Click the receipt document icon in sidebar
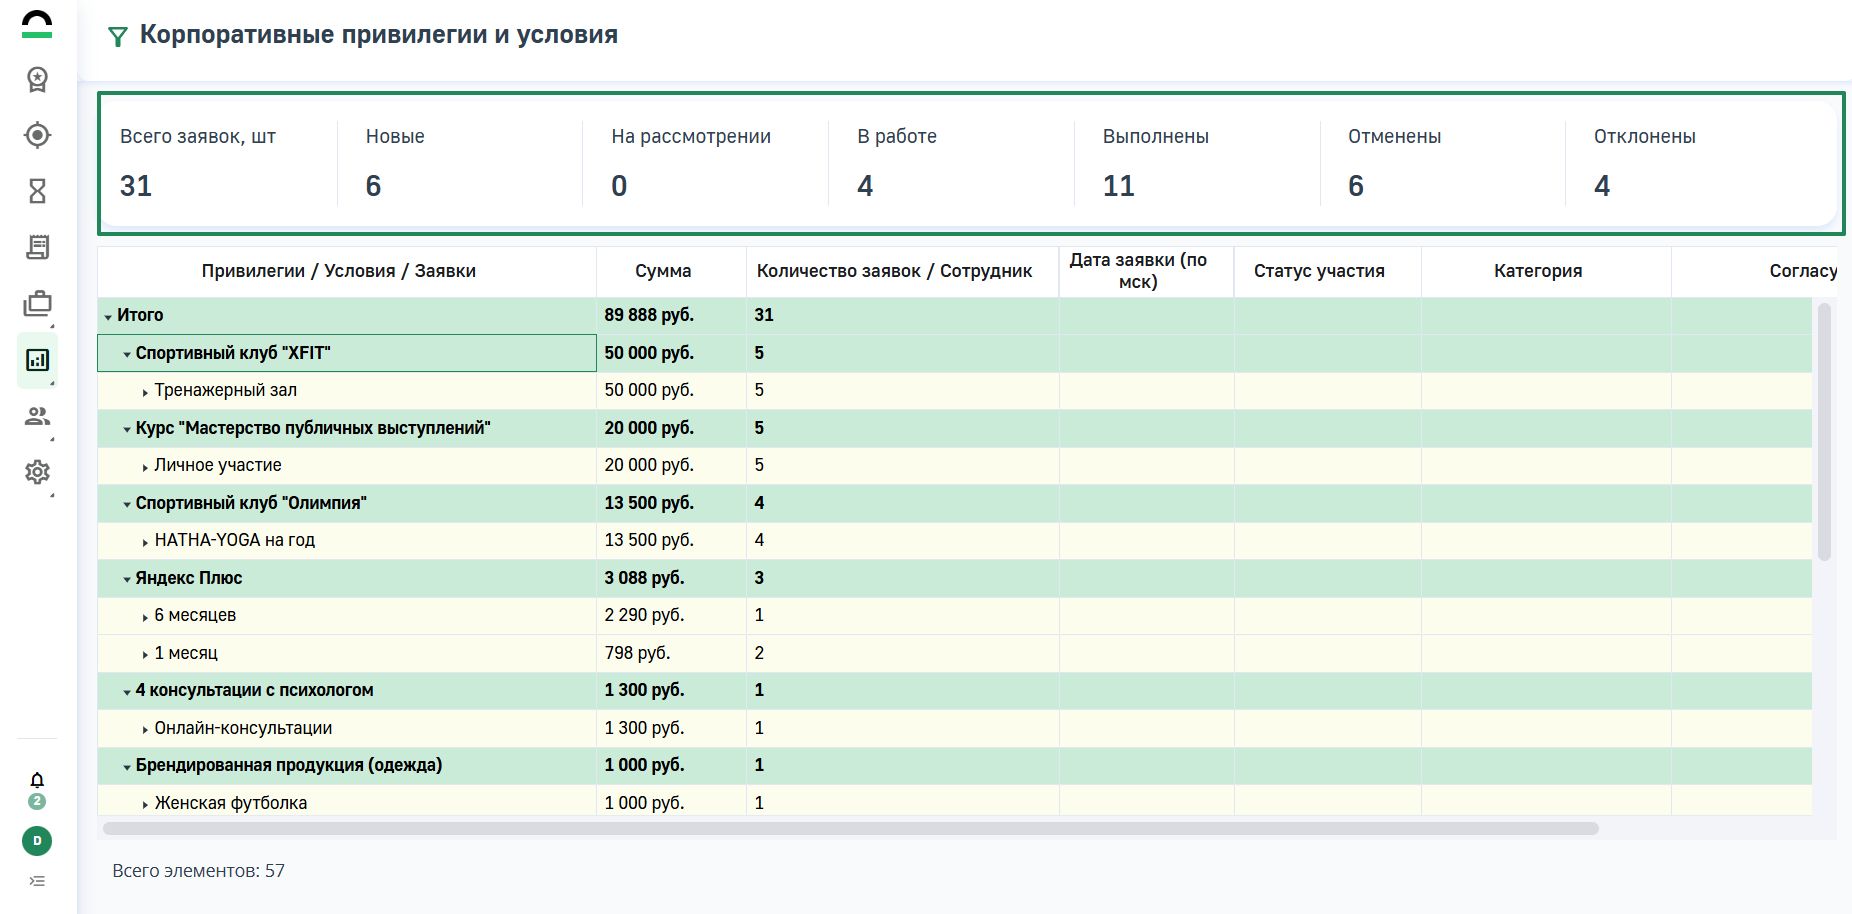The height and width of the screenshot is (914, 1852). [x=37, y=247]
